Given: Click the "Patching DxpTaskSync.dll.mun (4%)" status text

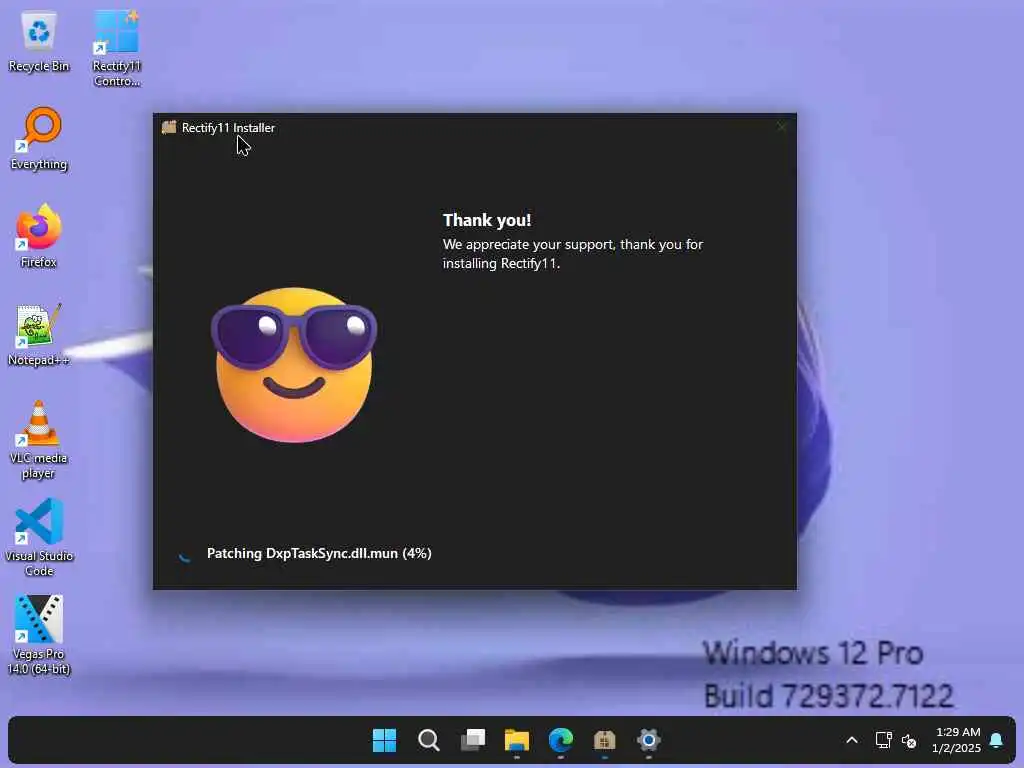Looking at the screenshot, I should 319,553.
